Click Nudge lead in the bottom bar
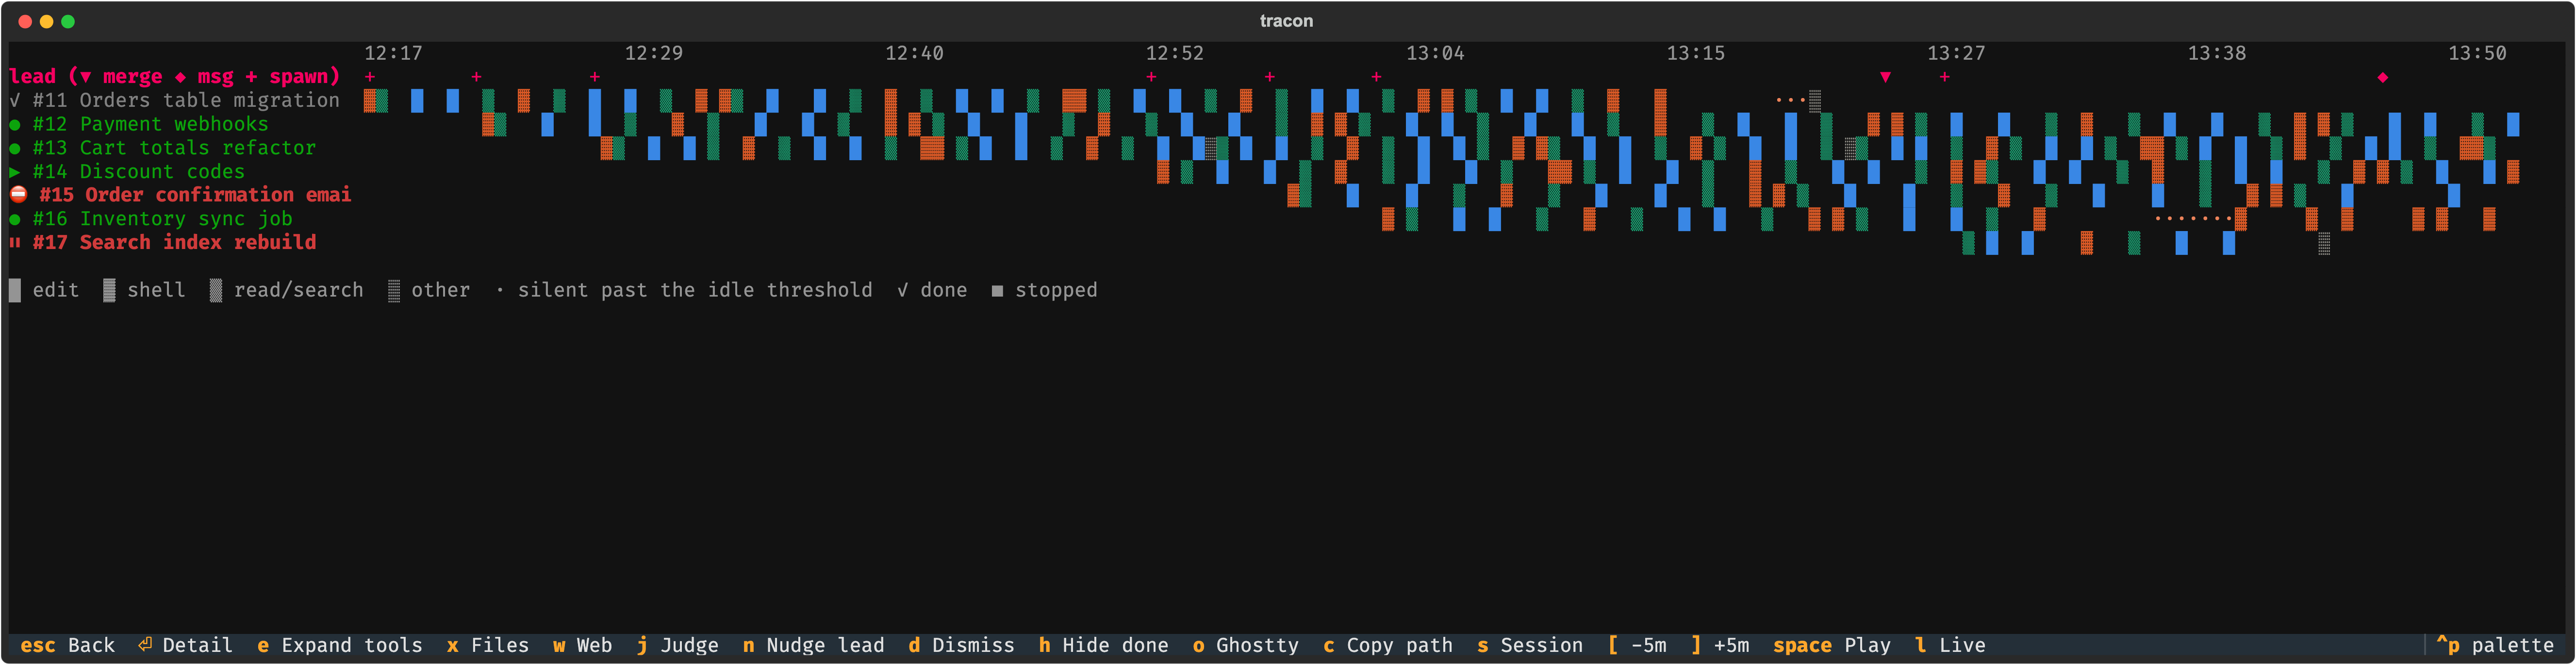The width and height of the screenshot is (2576, 665). (x=814, y=646)
